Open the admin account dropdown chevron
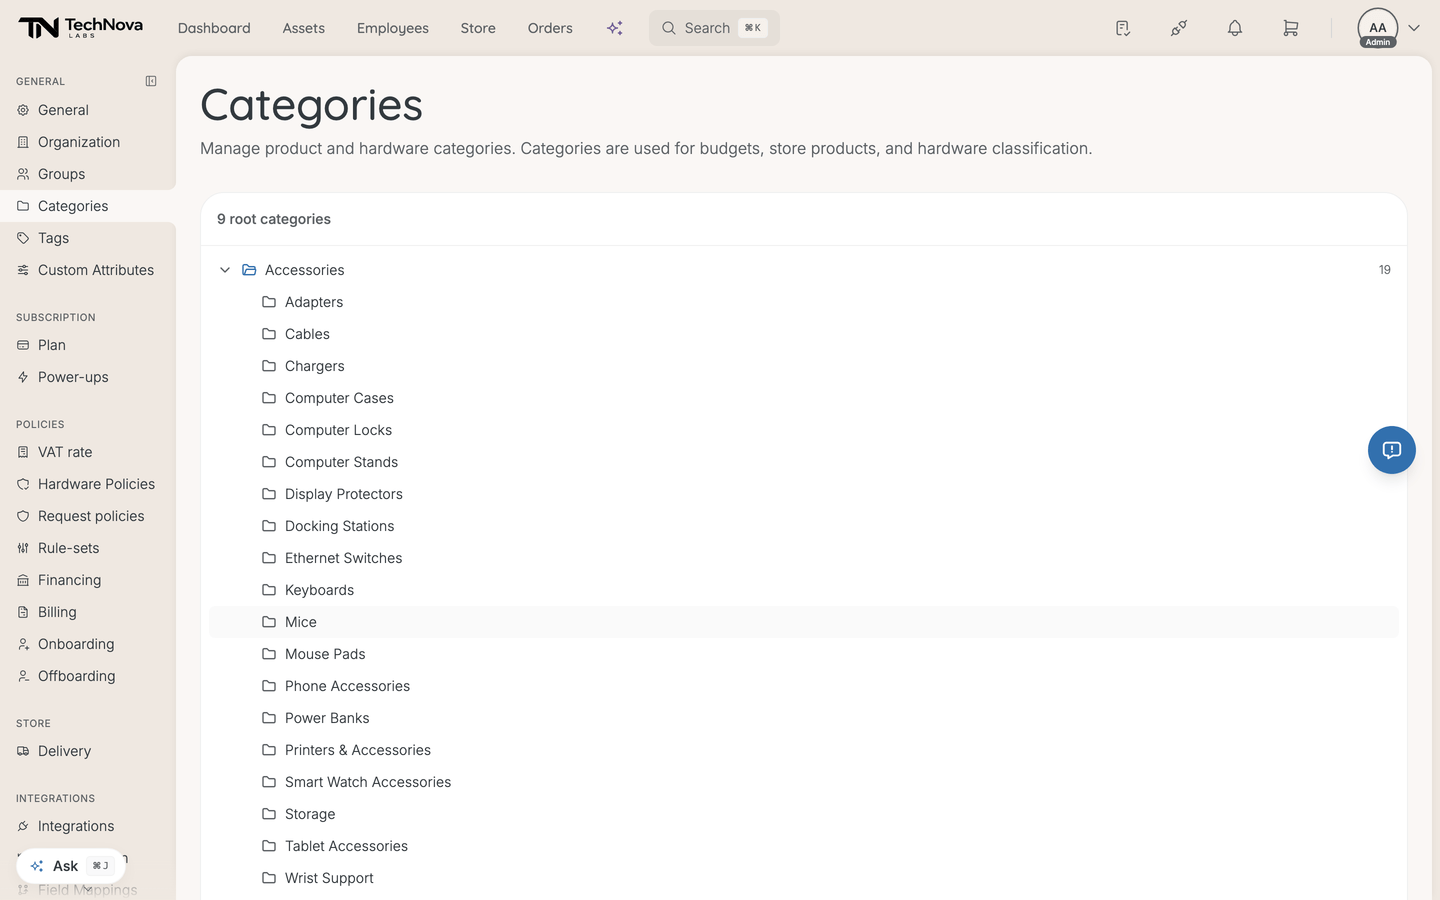Image resolution: width=1440 pixels, height=900 pixels. point(1414,28)
